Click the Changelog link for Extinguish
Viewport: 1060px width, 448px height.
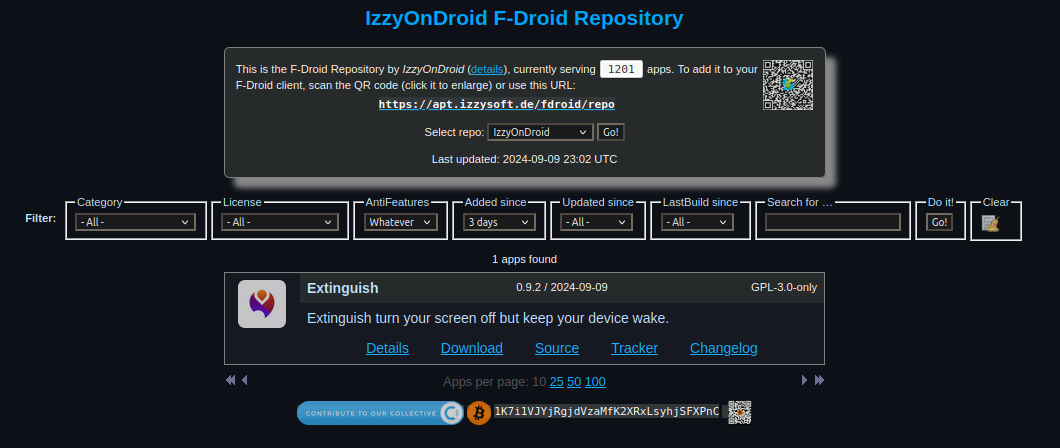click(x=723, y=348)
